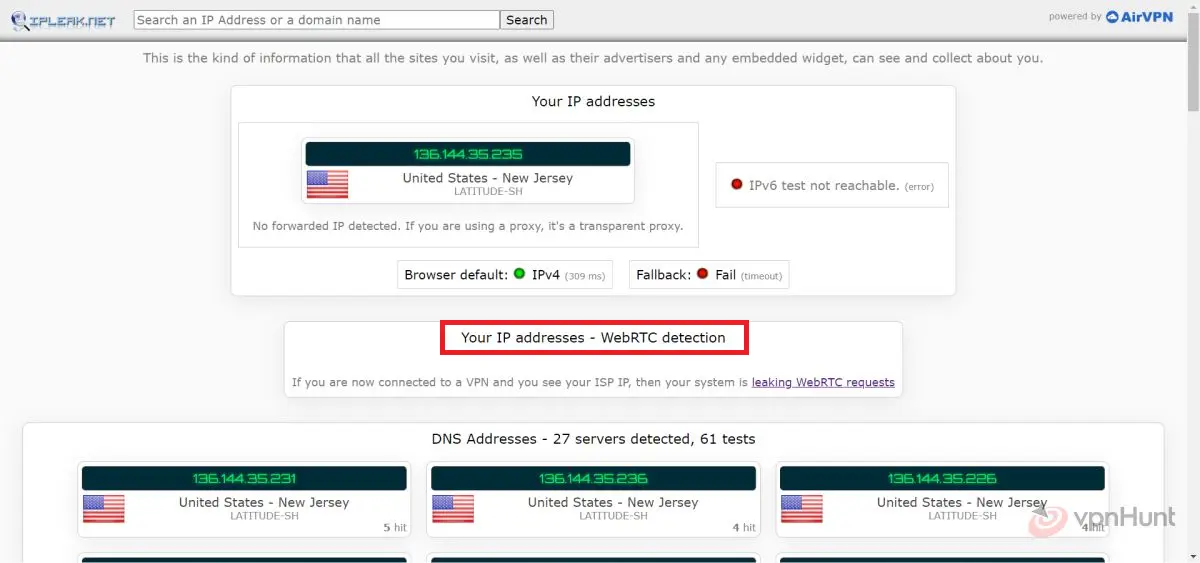Click DNS address 136.144.35.231

[x=244, y=478]
